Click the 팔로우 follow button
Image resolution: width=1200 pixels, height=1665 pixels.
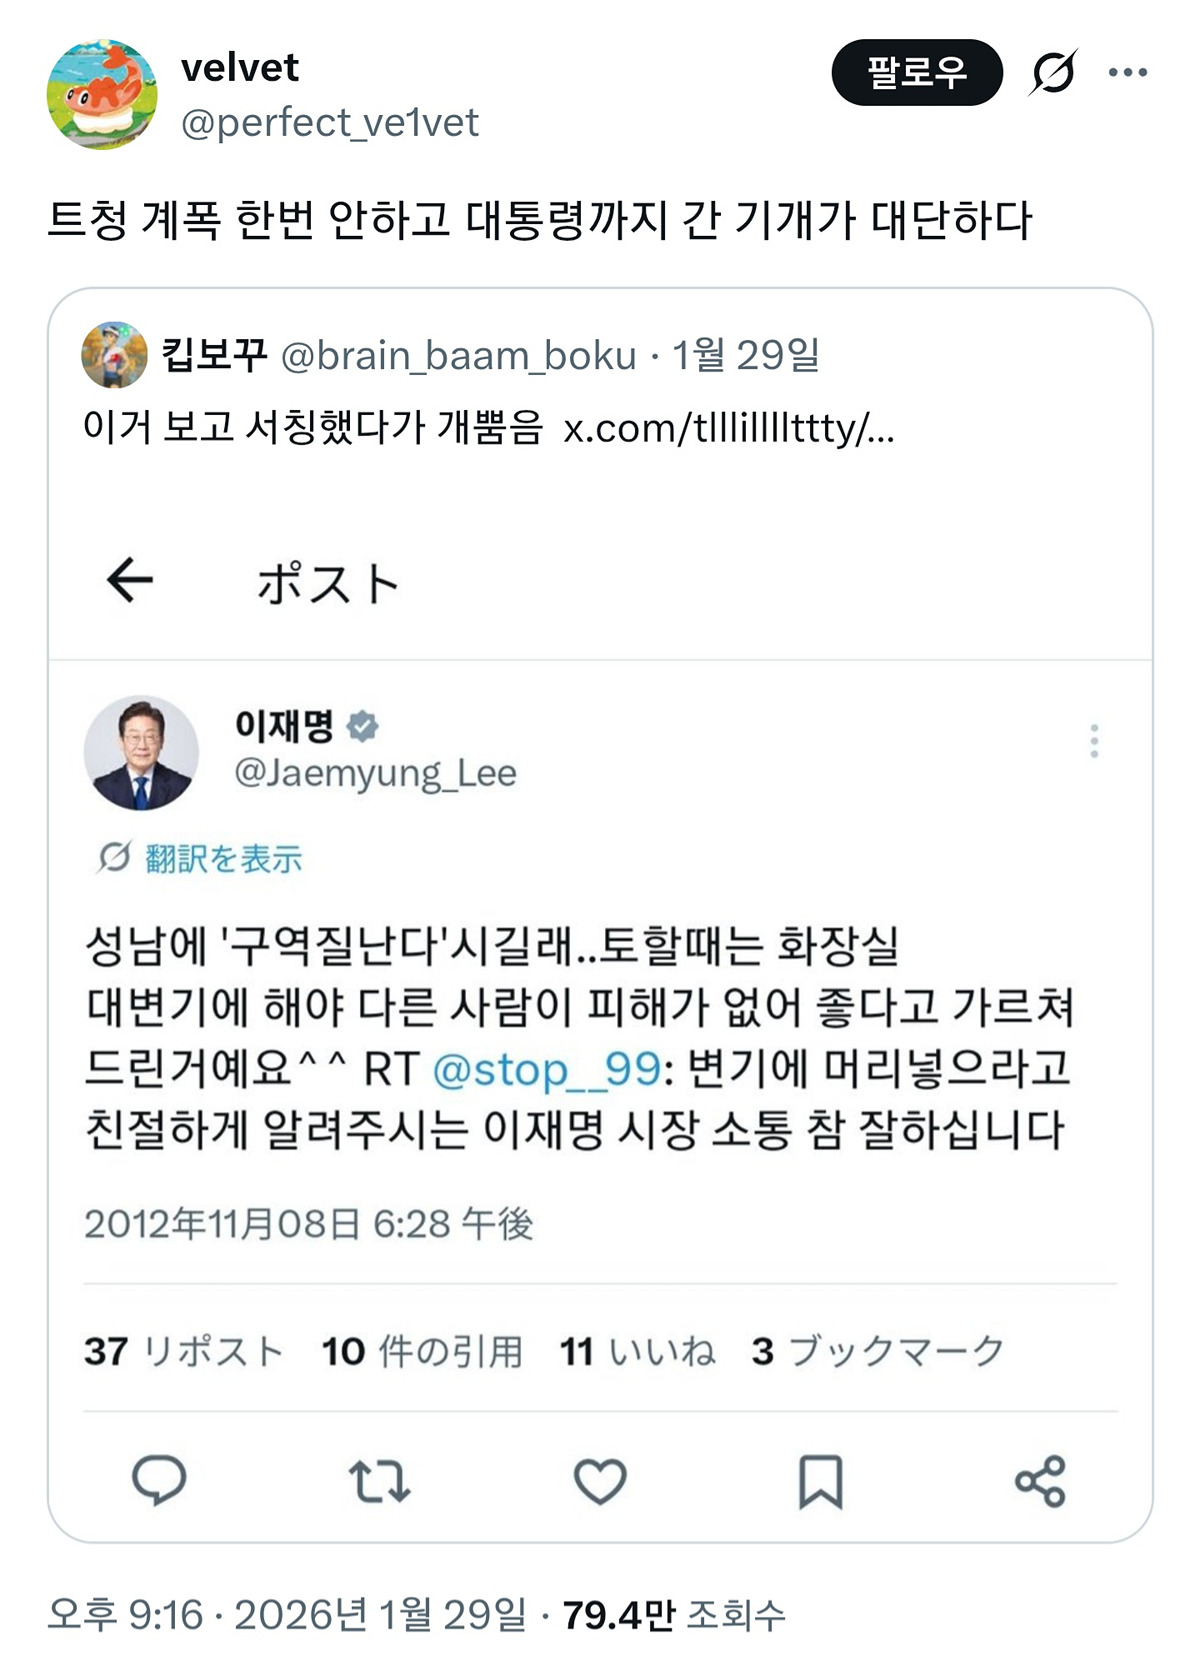(x=916, y=72)
